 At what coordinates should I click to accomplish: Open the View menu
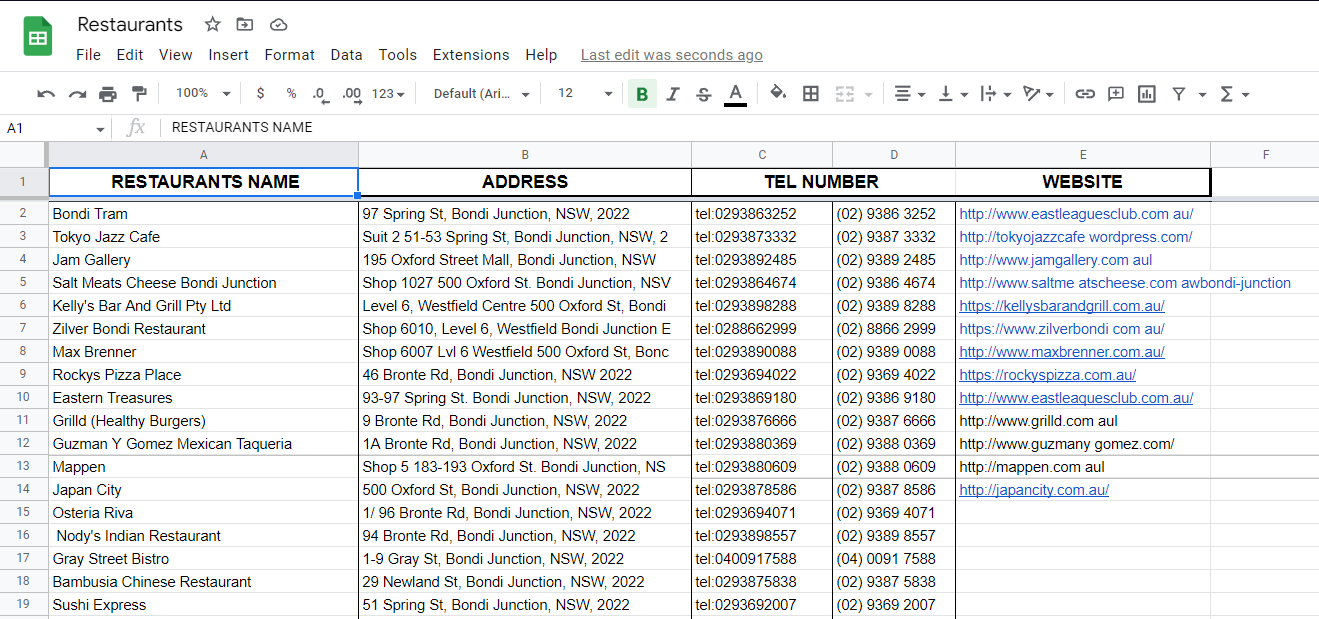pyautogui.click(x=175, y=55)
